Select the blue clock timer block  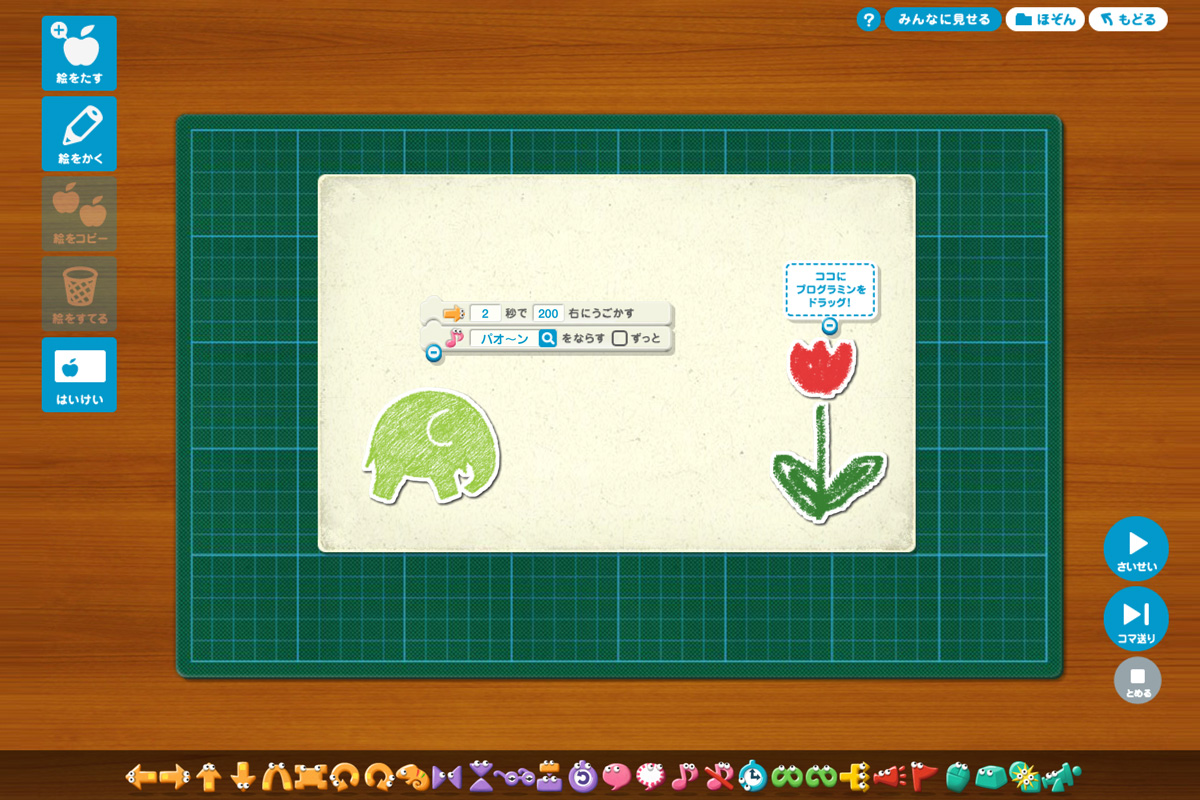click(x=753, y=775)
